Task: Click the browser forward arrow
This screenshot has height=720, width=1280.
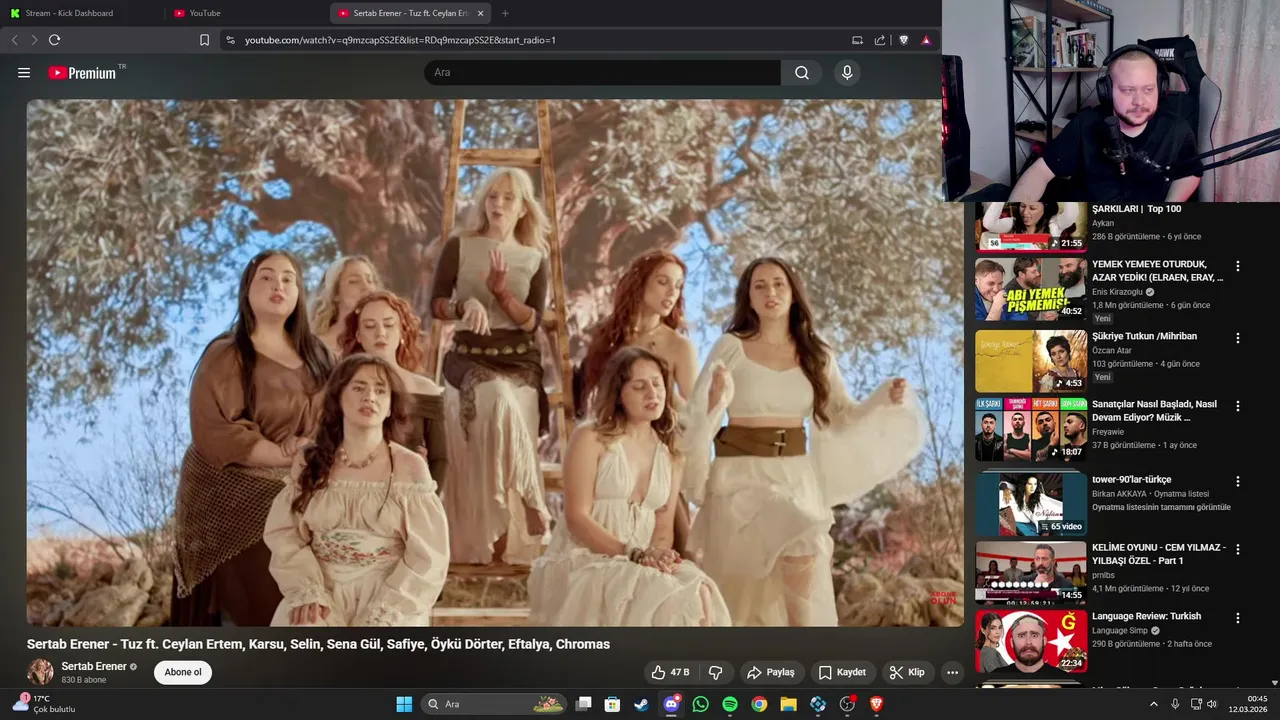Action: click(x=34, y=40)
